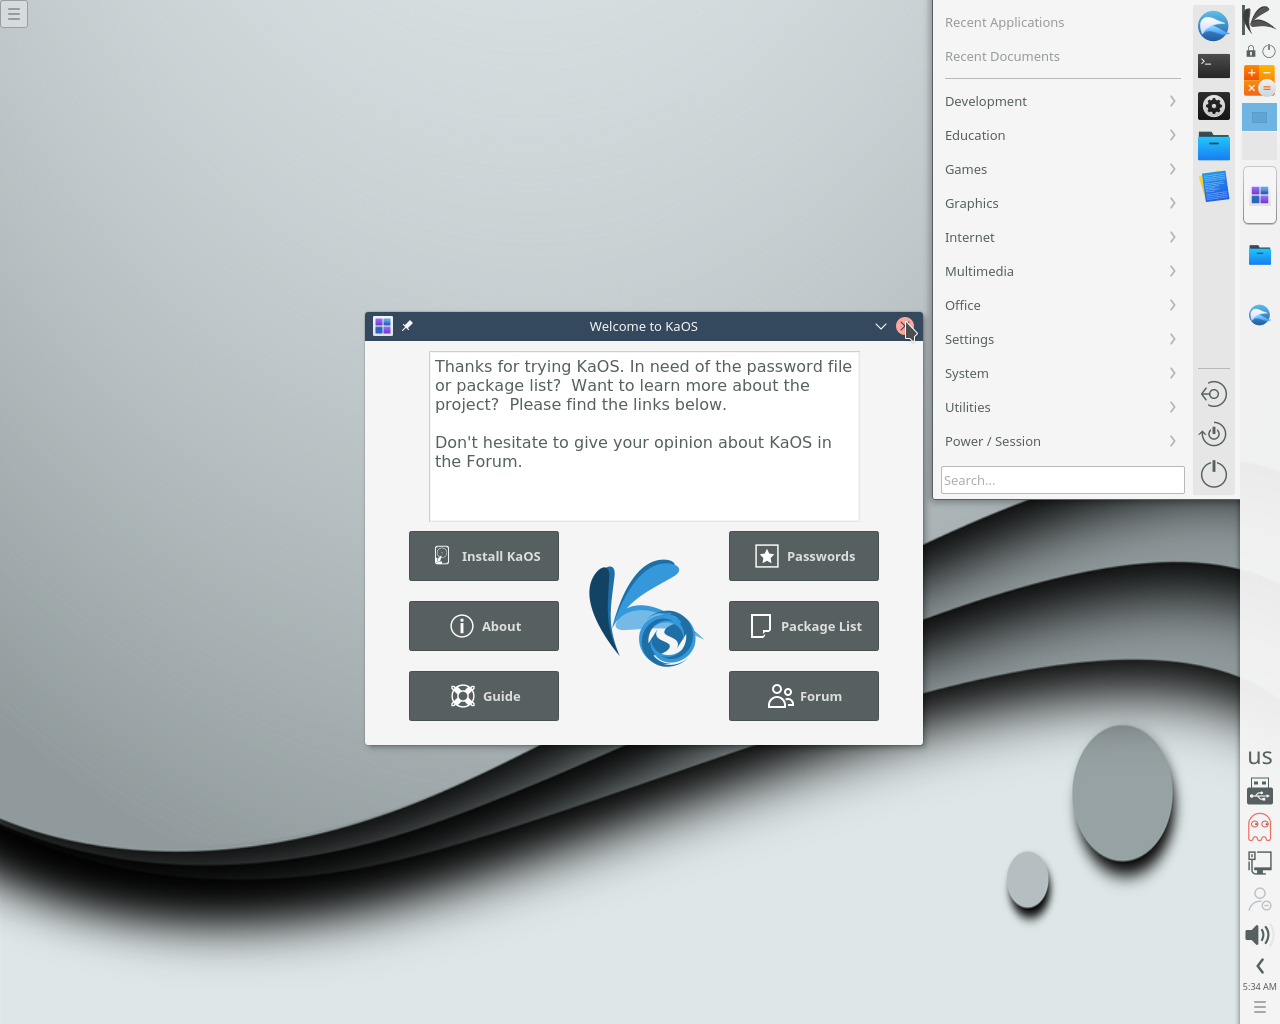Image resolution: width=1280 pixels, height=1024 pixels.
Task: Click the volume speaker tray icon
Action: (x=1258, y=935)
